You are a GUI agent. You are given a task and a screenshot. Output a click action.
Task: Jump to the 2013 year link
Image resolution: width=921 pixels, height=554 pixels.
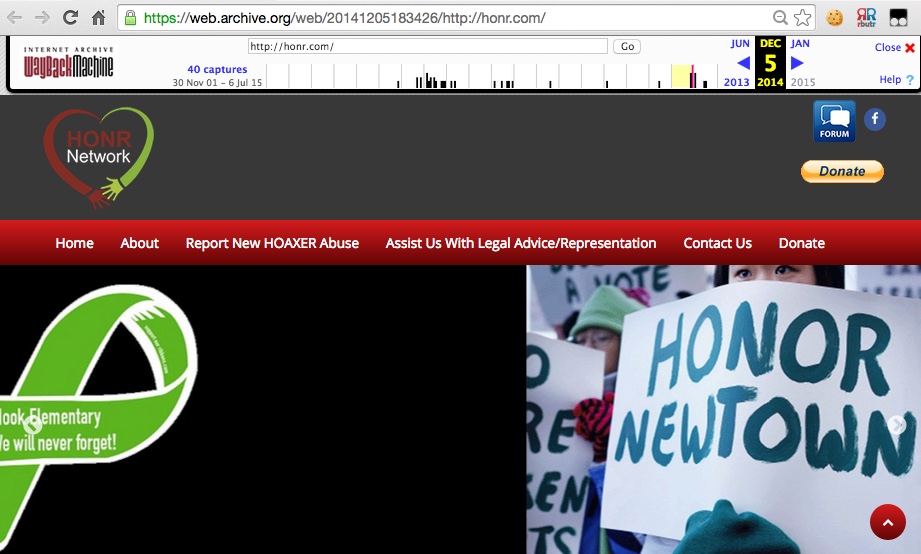click(737, 82)
